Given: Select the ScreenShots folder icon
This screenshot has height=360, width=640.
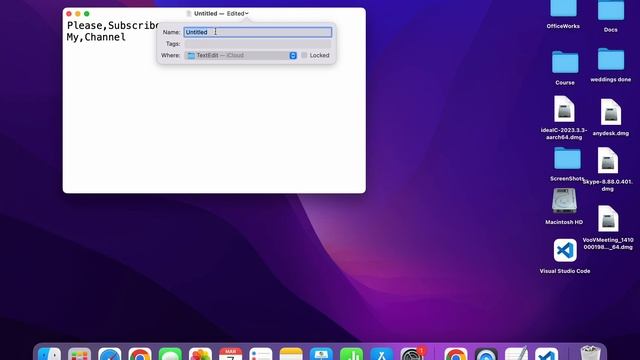Looking at the screenshot, I should click(x=567, y=158).
